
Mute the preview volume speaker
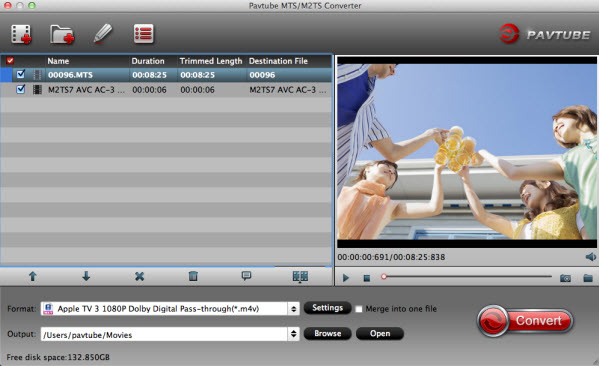[x=591, y=257]
